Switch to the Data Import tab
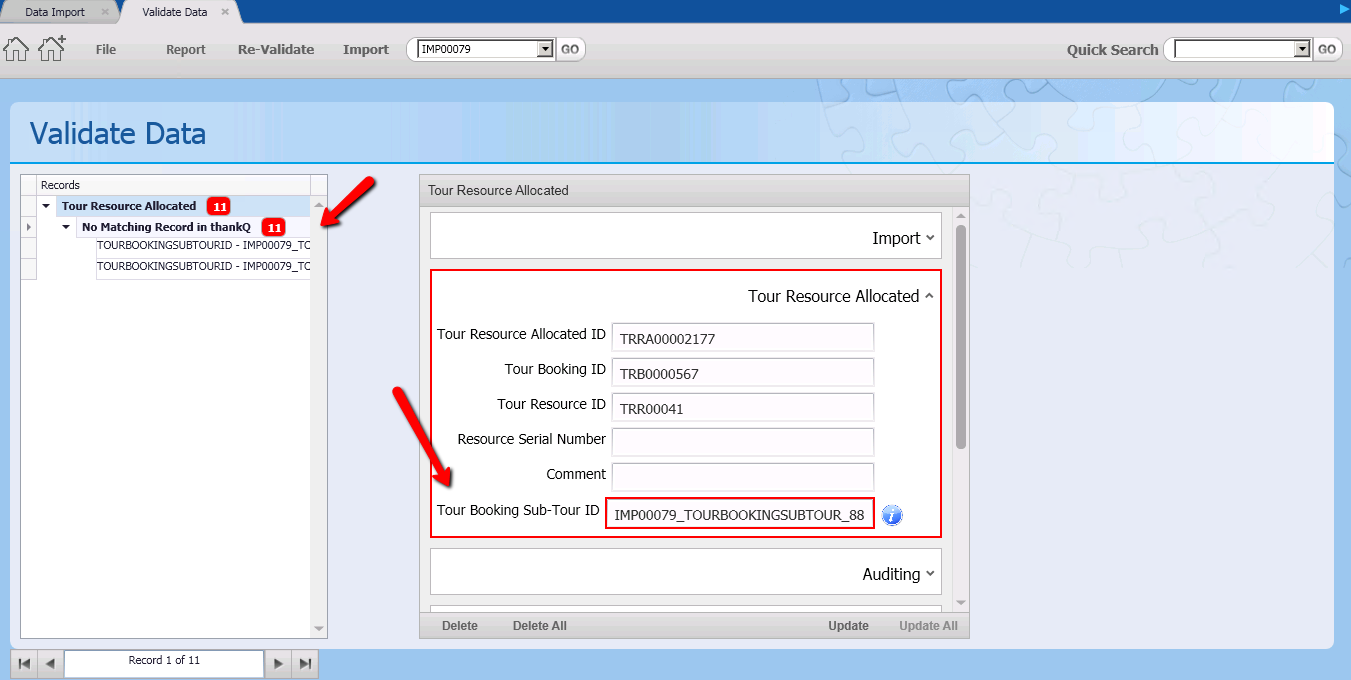1351x680 pixels. click(x=55, y=12)
